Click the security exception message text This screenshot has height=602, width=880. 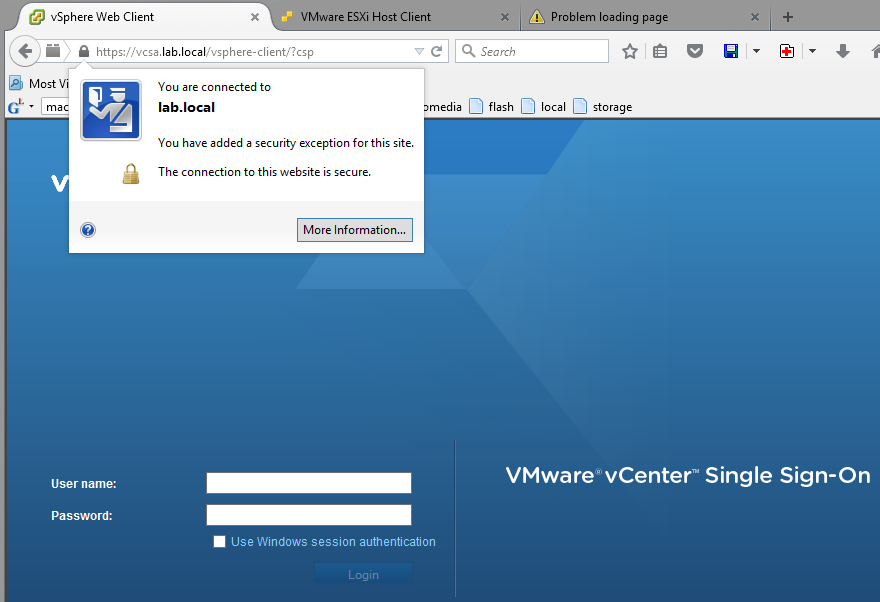tap(286, 143)
